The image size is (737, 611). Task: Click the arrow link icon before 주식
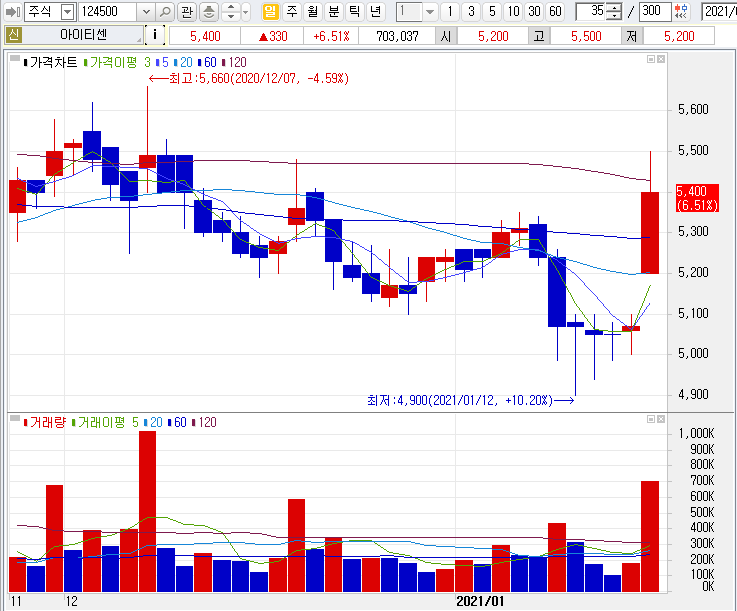pos(12,11)
